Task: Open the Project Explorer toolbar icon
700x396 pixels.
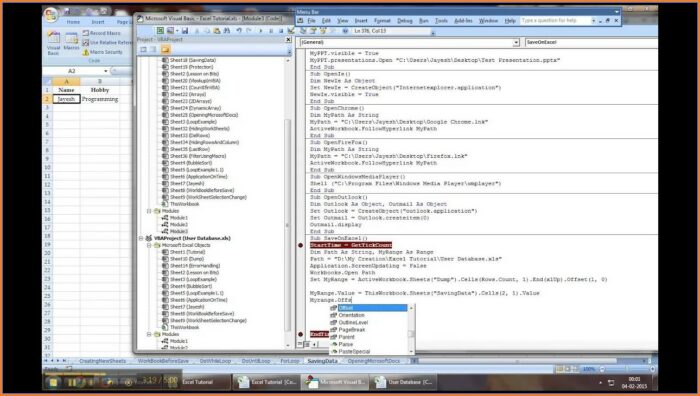Action: click(x=303, y=30)
